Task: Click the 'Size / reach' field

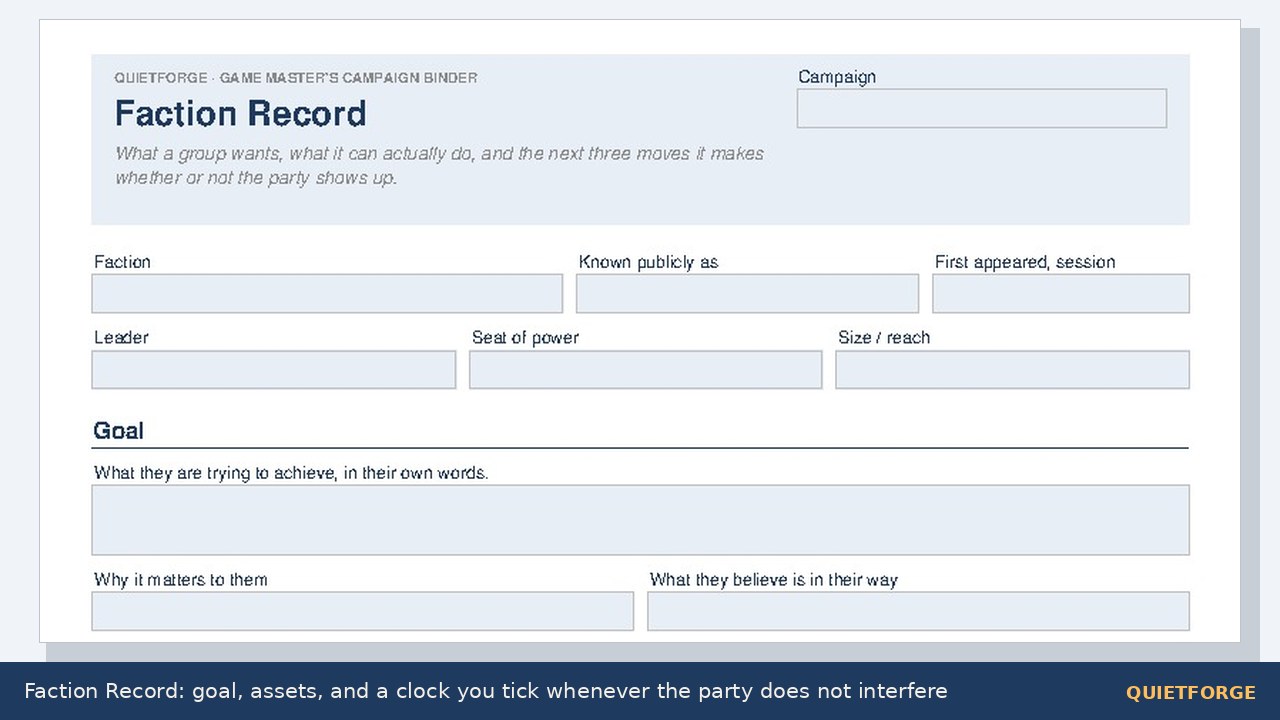Action: point(1012,370)
